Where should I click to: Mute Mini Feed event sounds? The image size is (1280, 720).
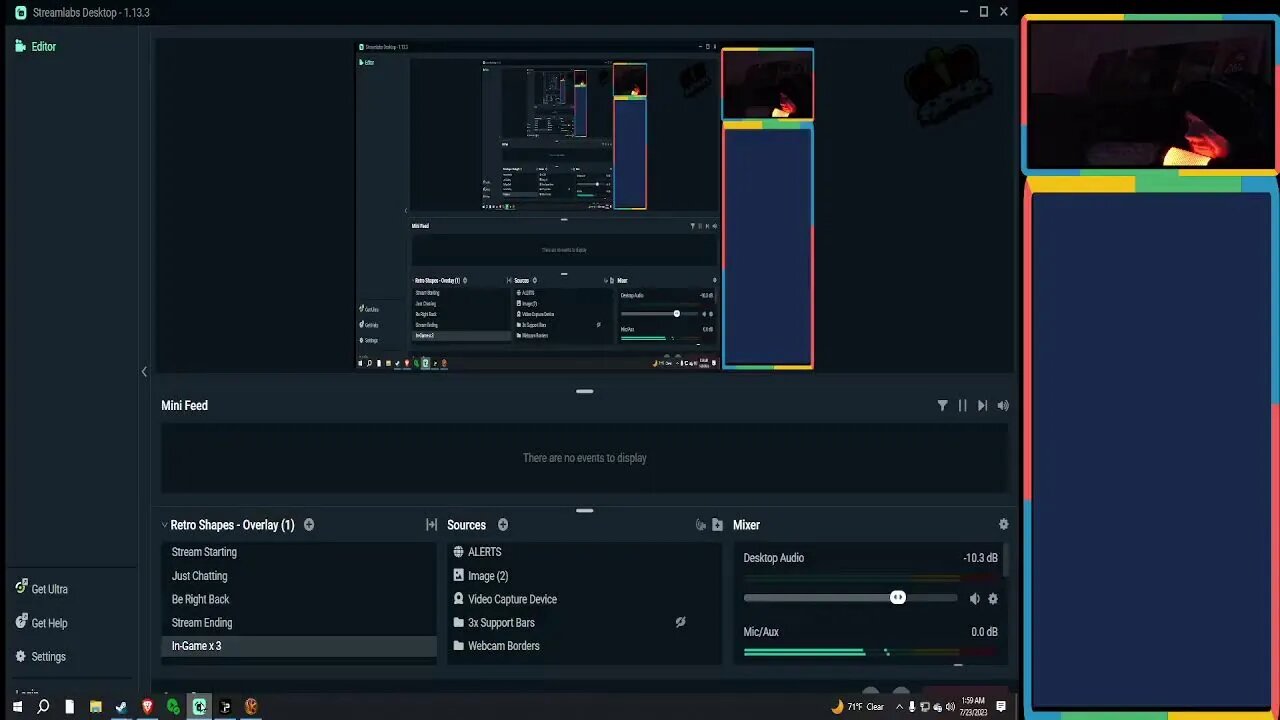[x=1003, y=406]
